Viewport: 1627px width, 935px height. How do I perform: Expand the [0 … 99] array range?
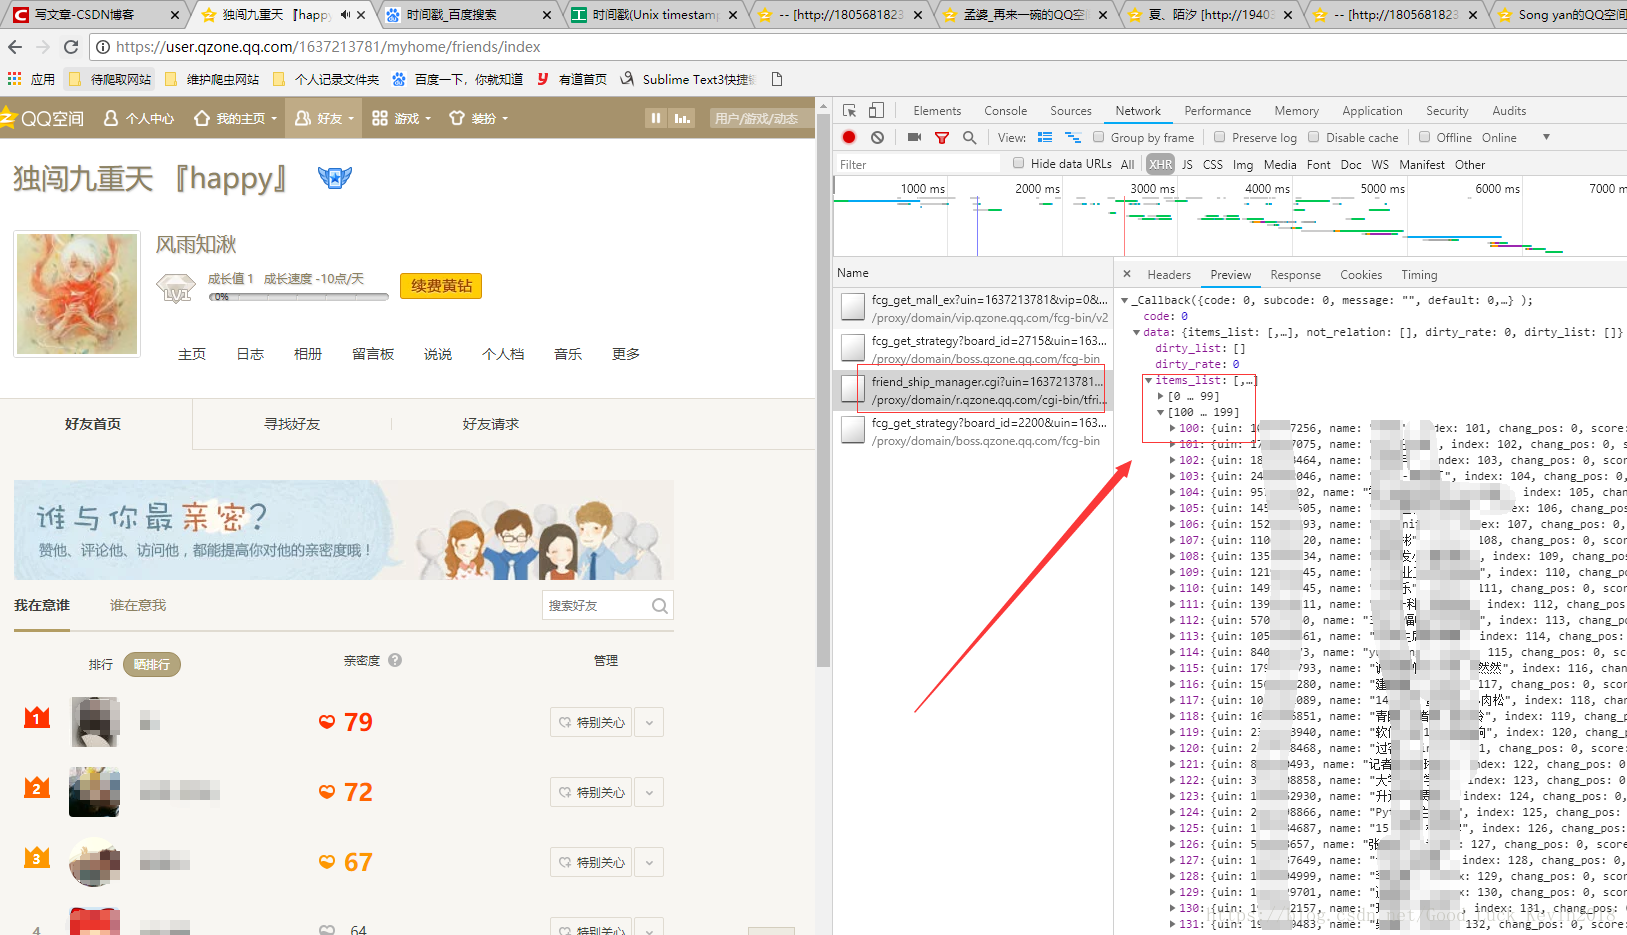pos(1161,396)
